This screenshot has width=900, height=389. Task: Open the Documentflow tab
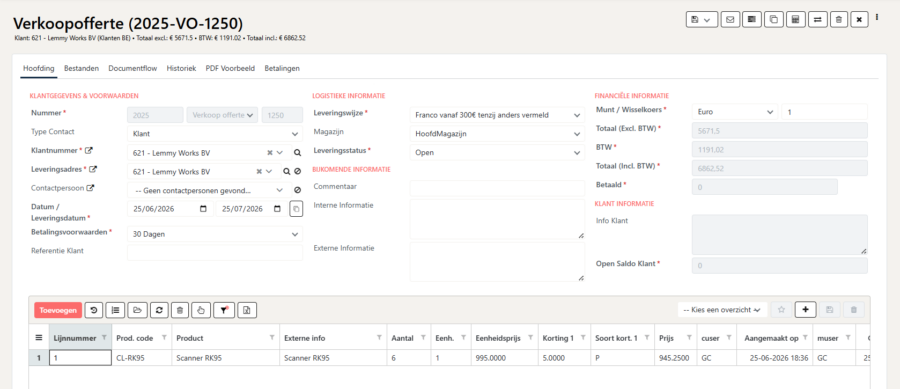(x=133, y=68)
